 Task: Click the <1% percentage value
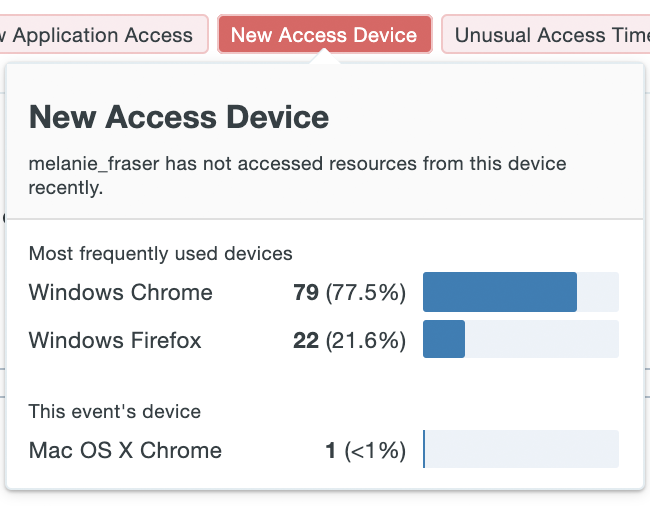pyautogui.click(x=375, y=450)
